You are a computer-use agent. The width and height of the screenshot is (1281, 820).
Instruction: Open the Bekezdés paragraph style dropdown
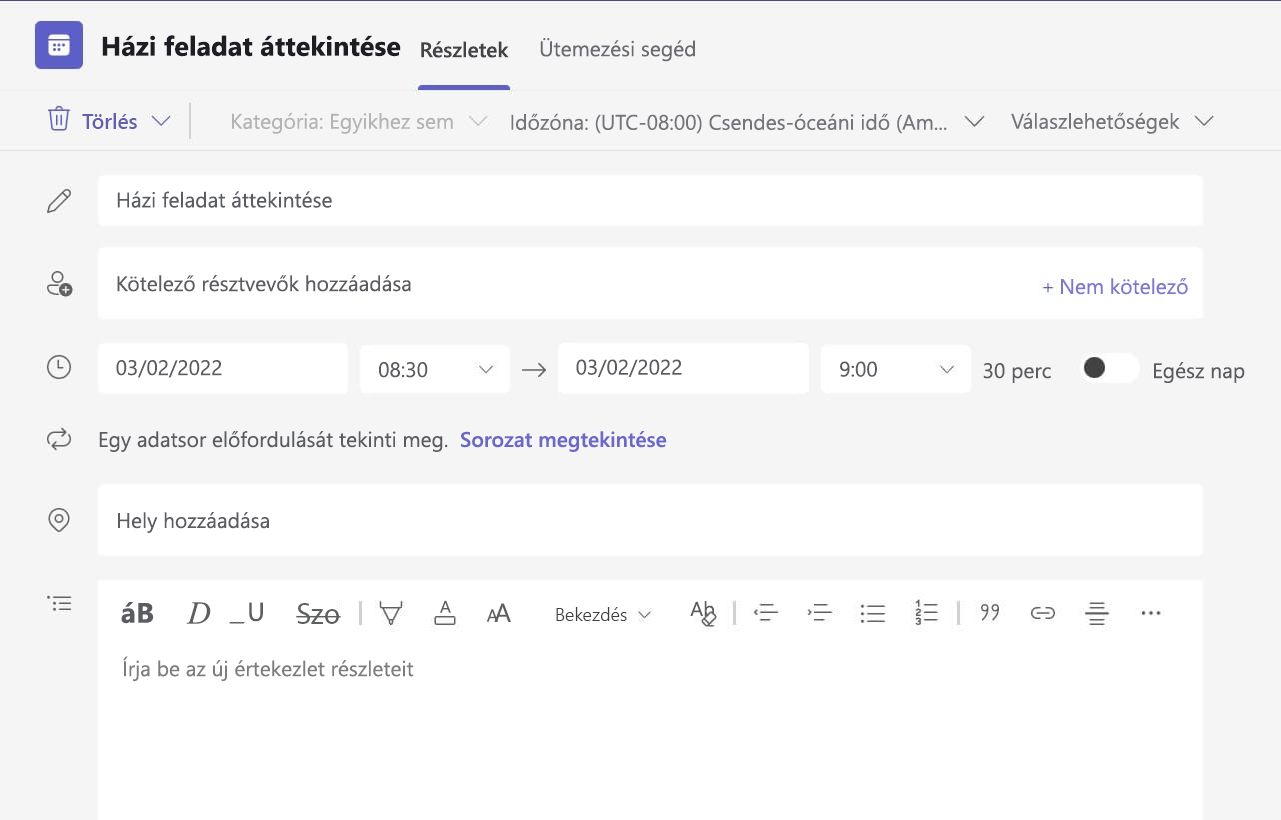tap(603, 615)
